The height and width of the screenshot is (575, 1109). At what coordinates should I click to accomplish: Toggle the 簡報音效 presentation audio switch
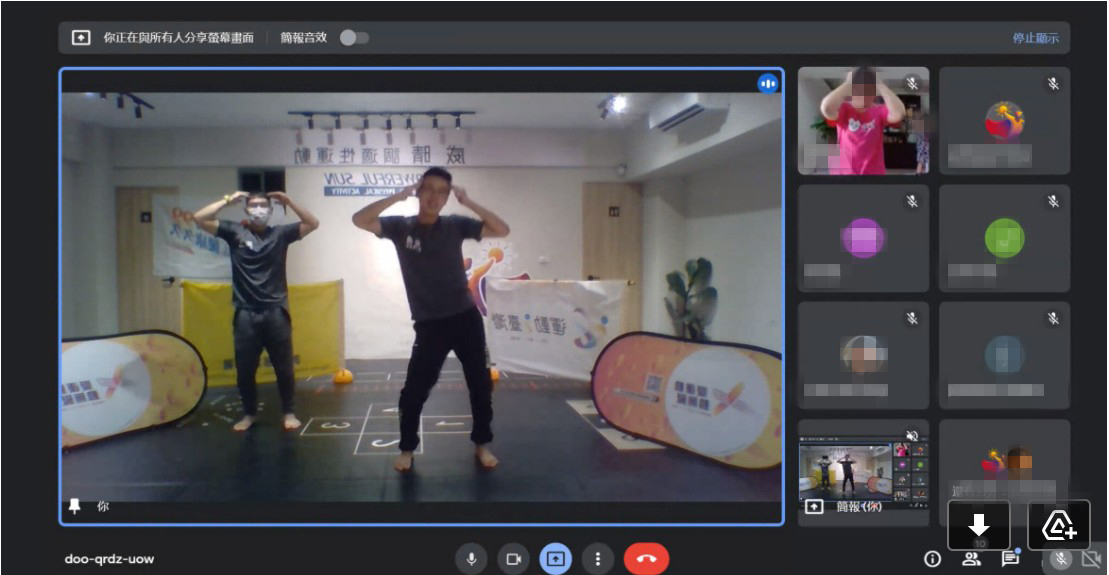point(354,37)
